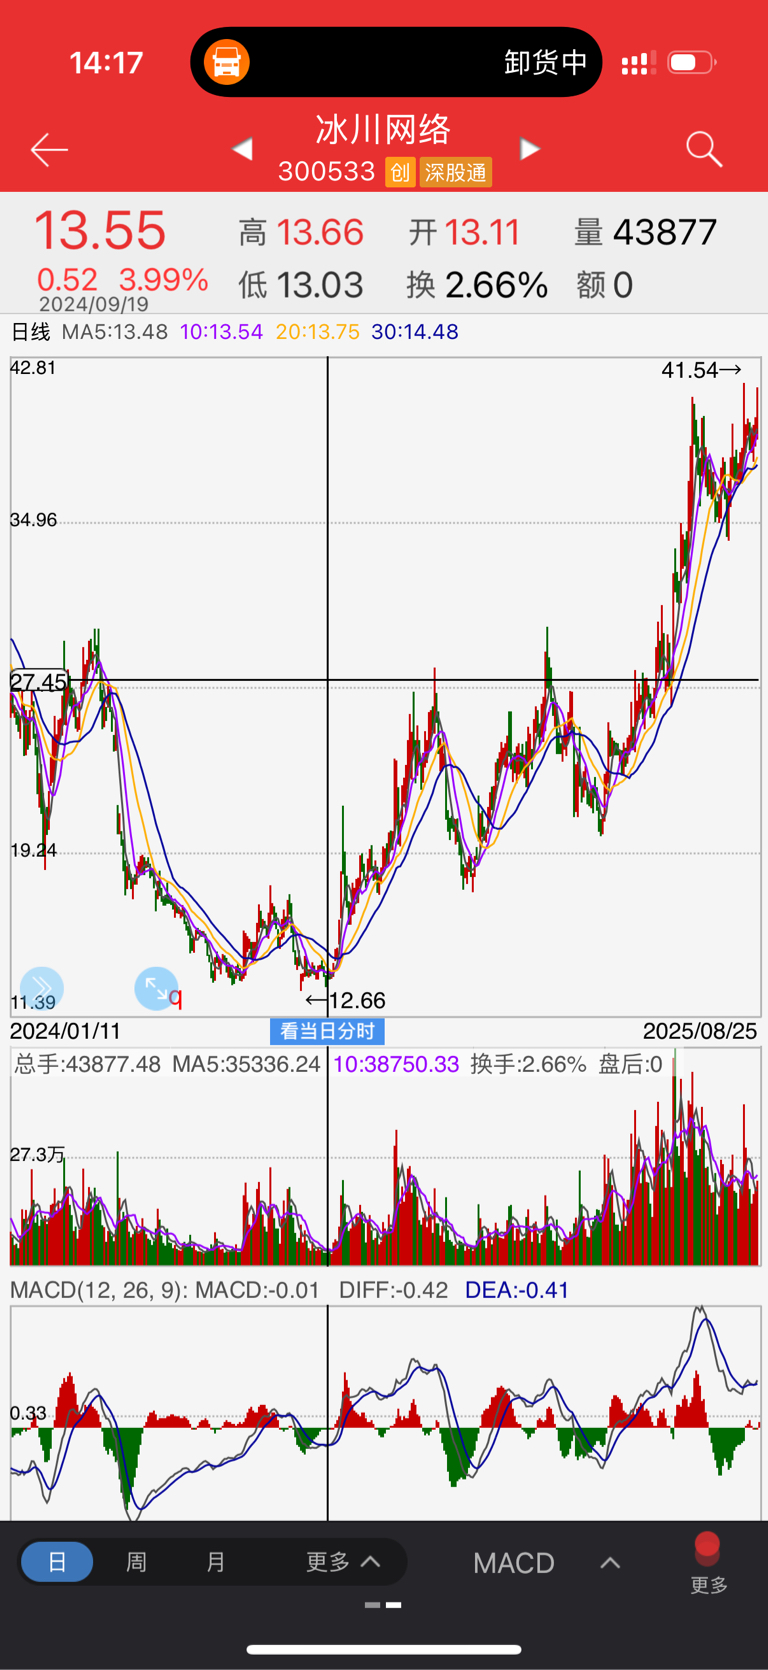Tap the orange truck icon in status pill

coord(227,62)
